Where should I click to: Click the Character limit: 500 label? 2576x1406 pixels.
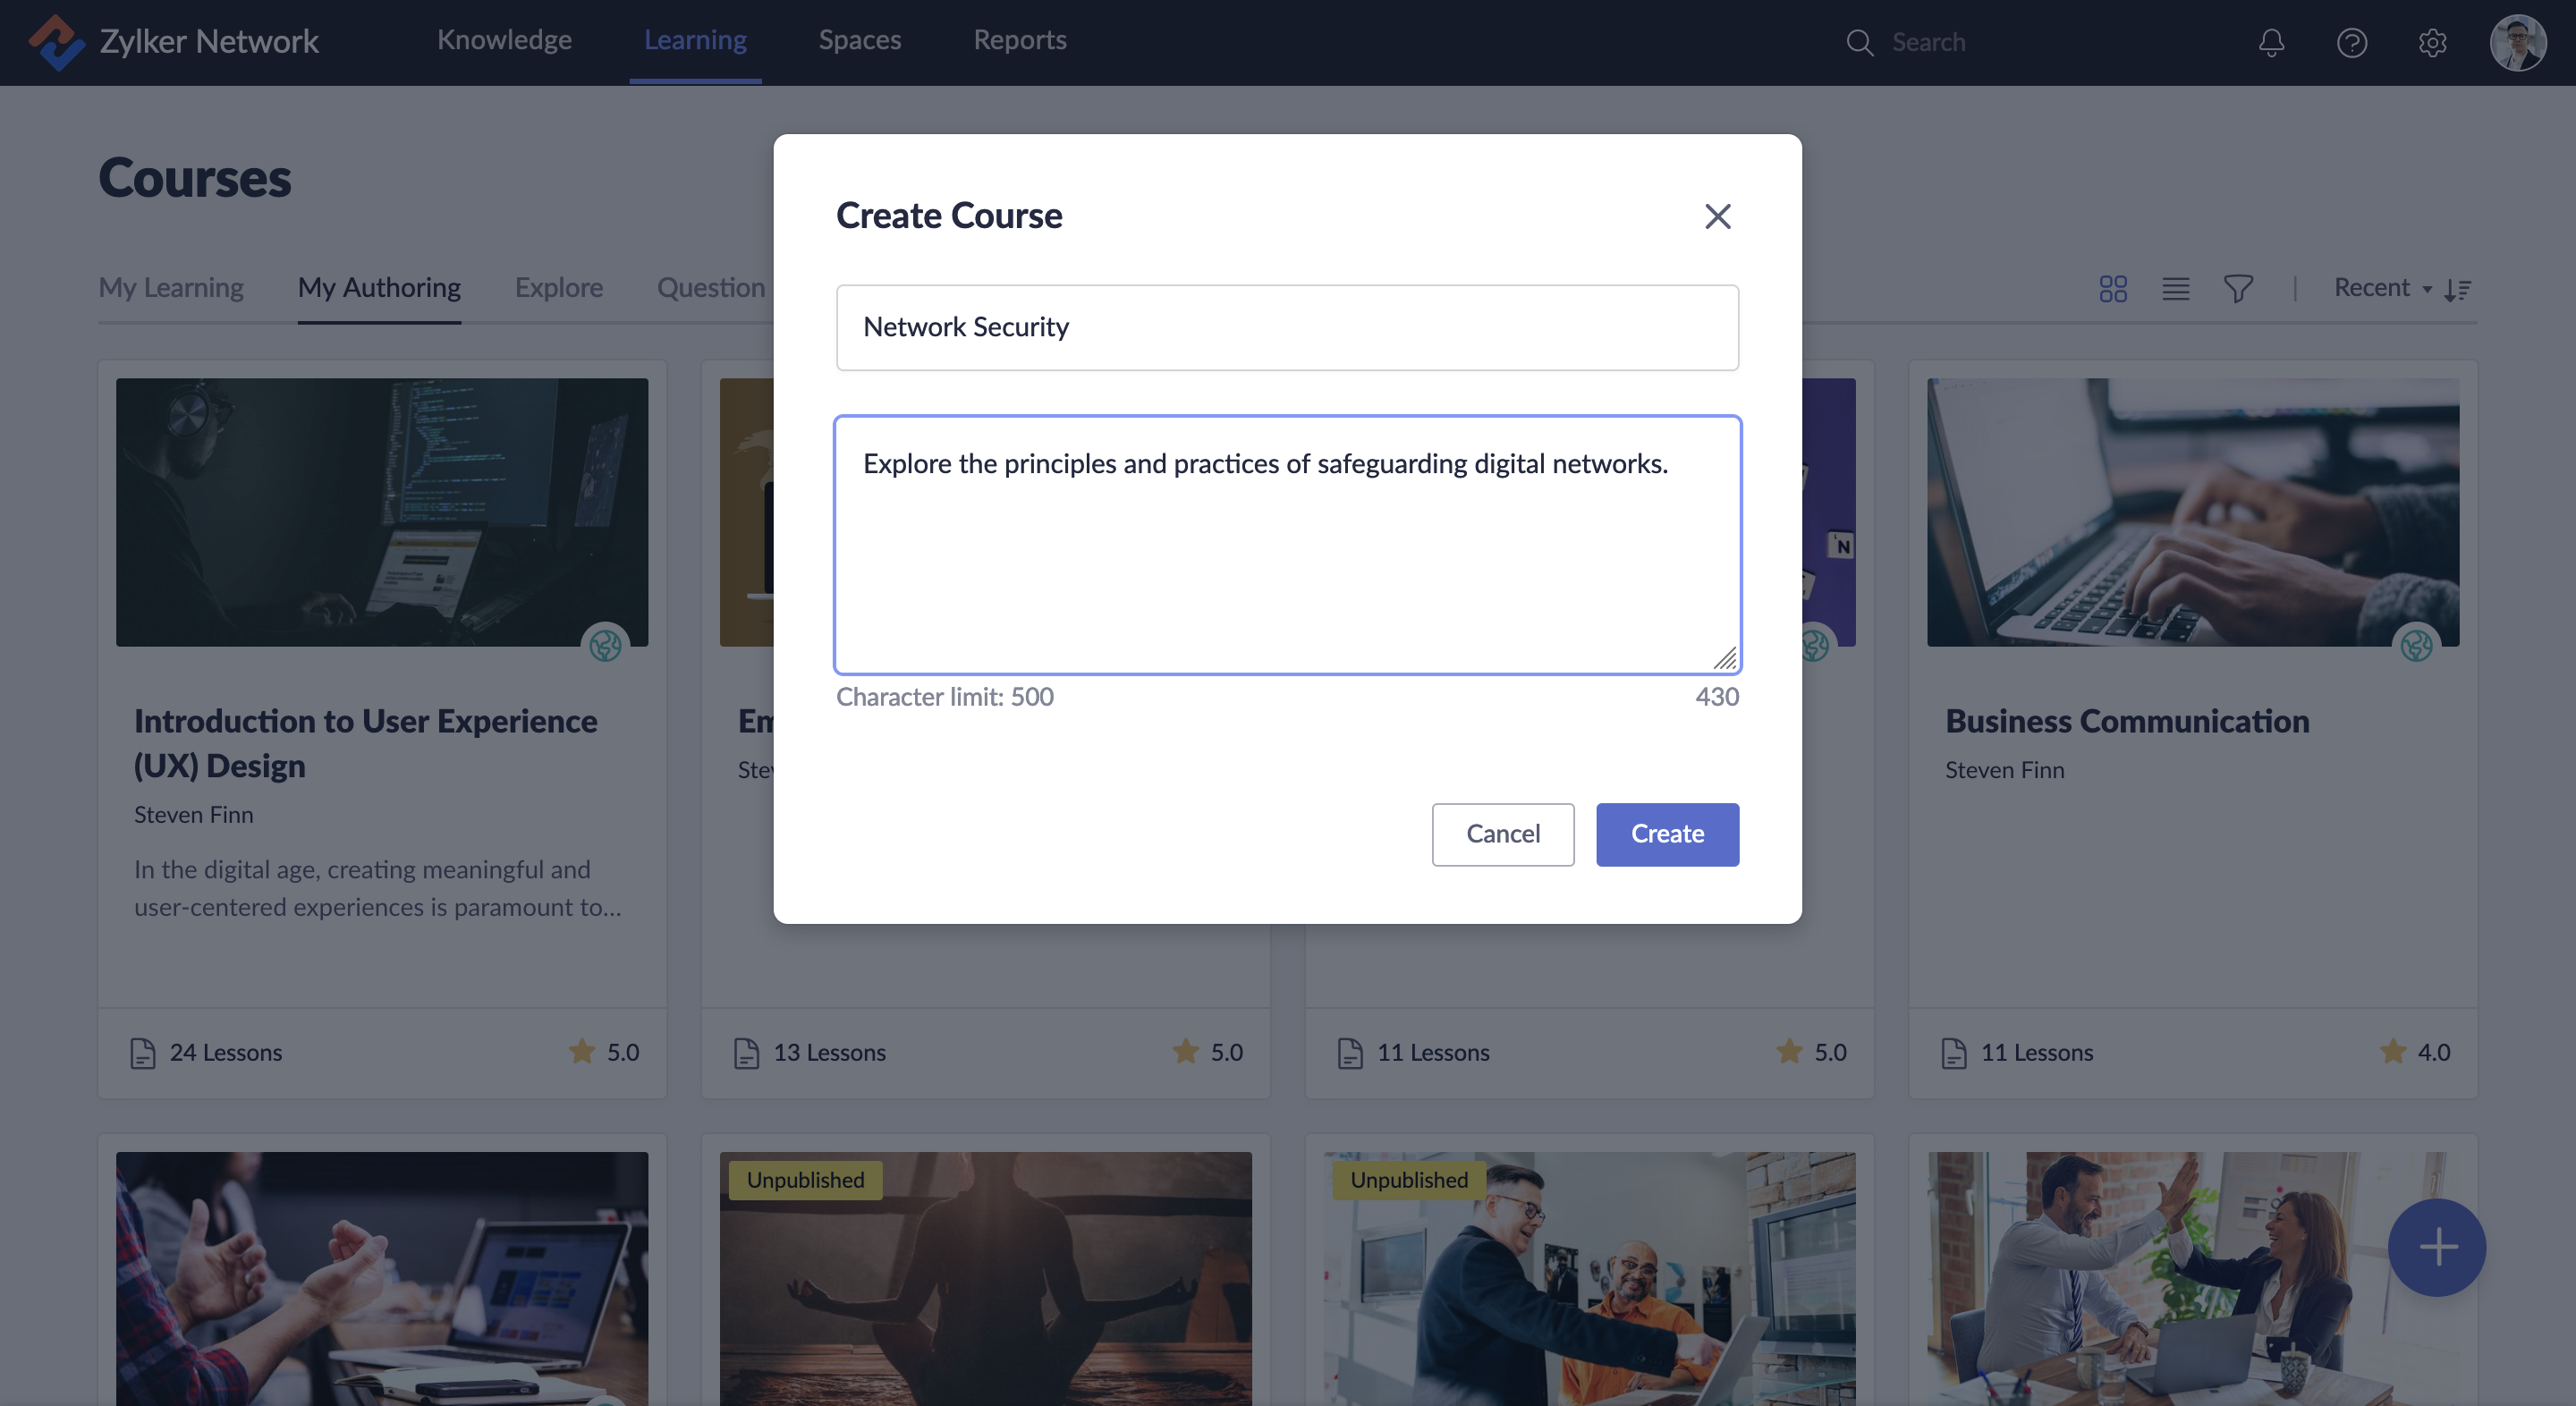tap(944, 697)
